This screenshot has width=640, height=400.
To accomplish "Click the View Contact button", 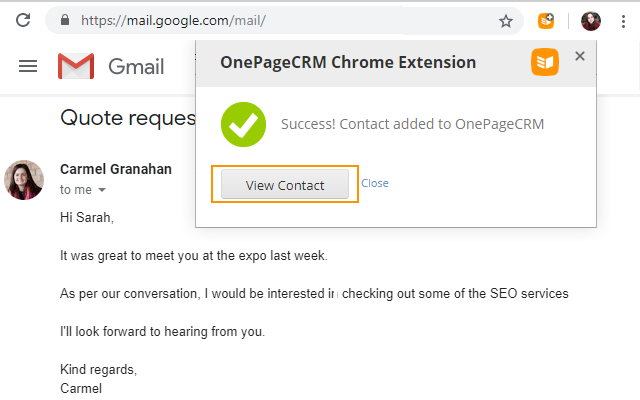I will 285,184.
